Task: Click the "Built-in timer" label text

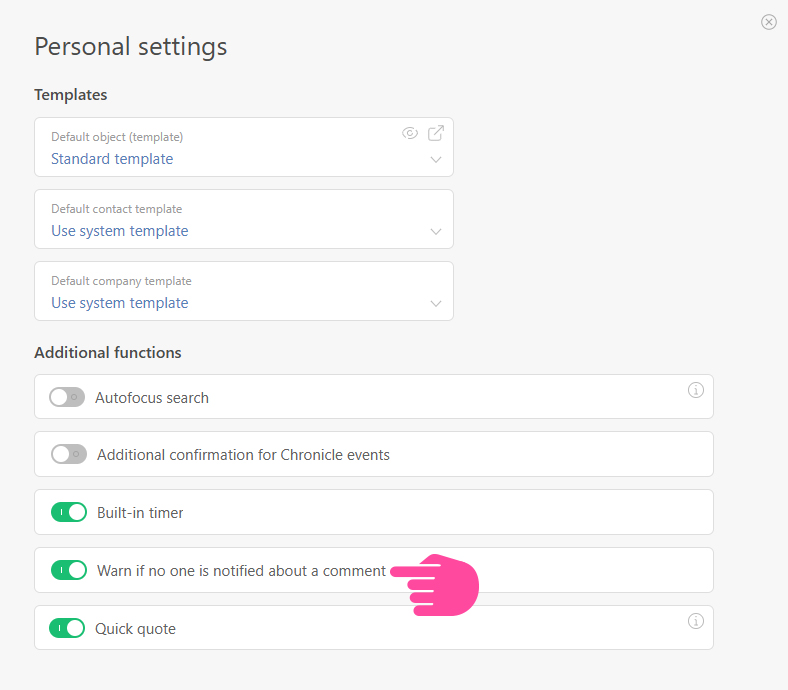Action: click(140, 513)
